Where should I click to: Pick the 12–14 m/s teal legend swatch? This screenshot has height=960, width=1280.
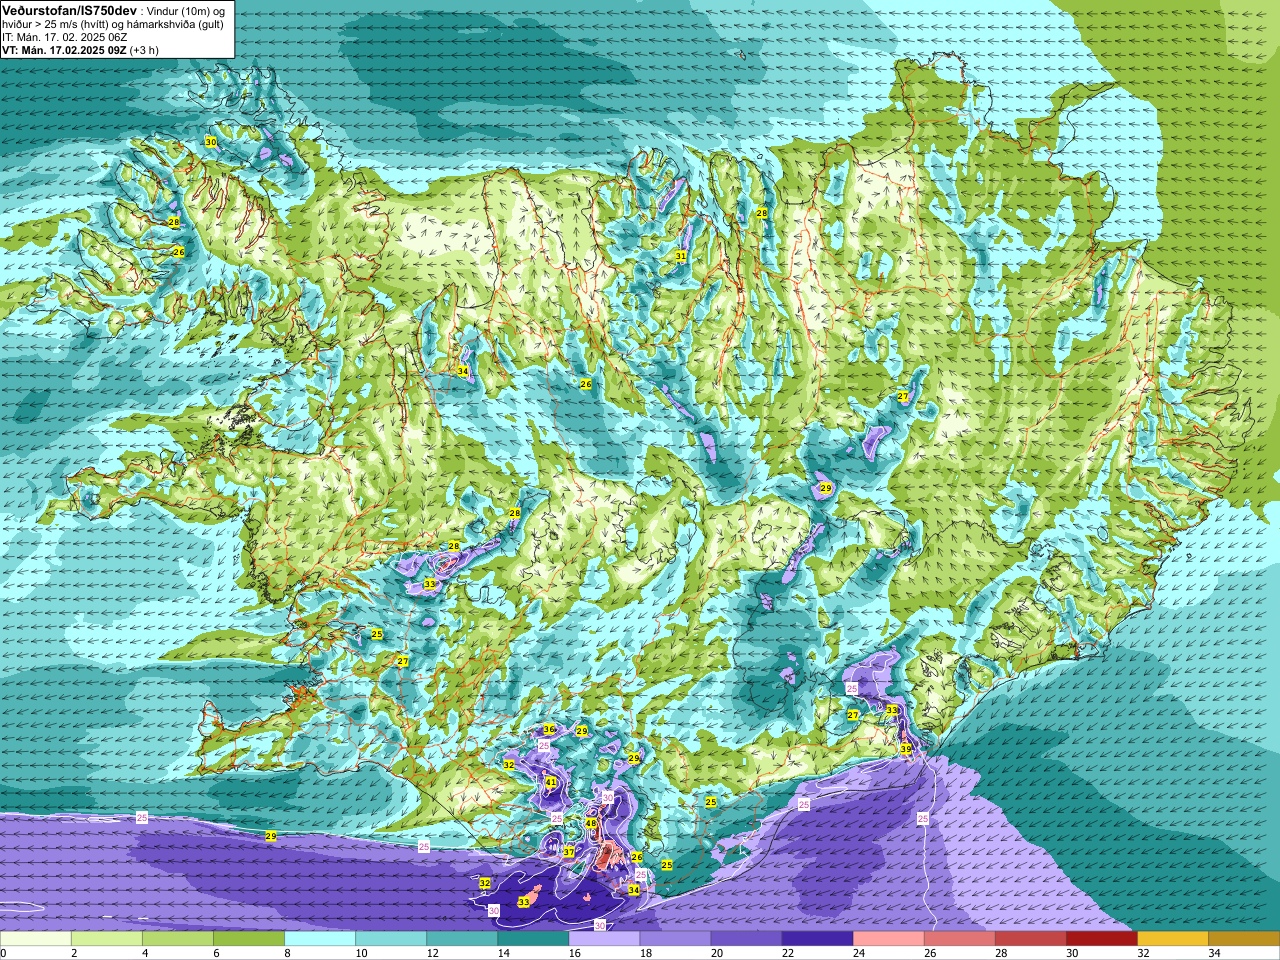462,939
